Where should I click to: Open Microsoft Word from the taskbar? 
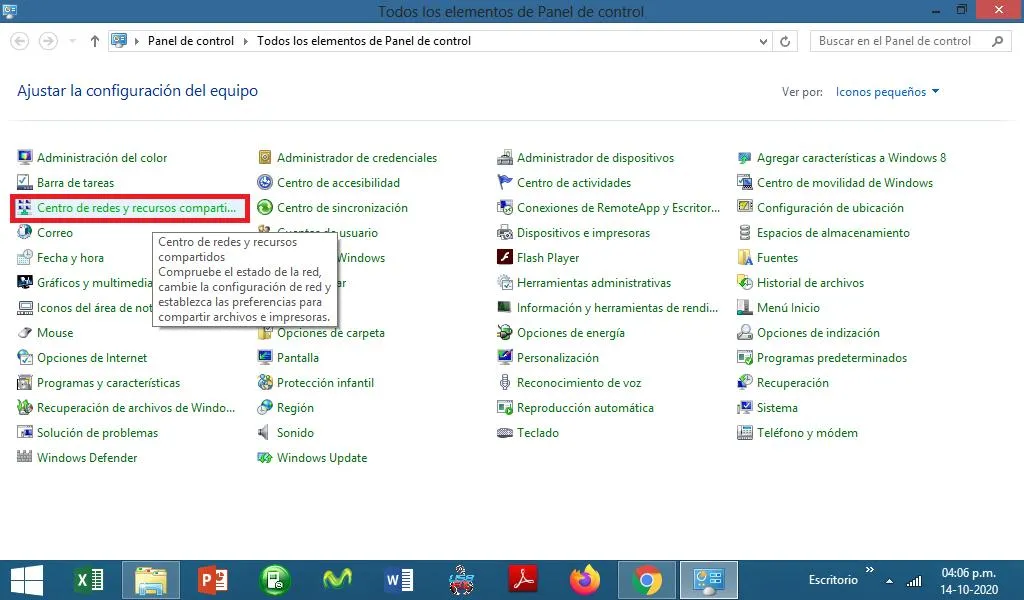pos(398,580)
